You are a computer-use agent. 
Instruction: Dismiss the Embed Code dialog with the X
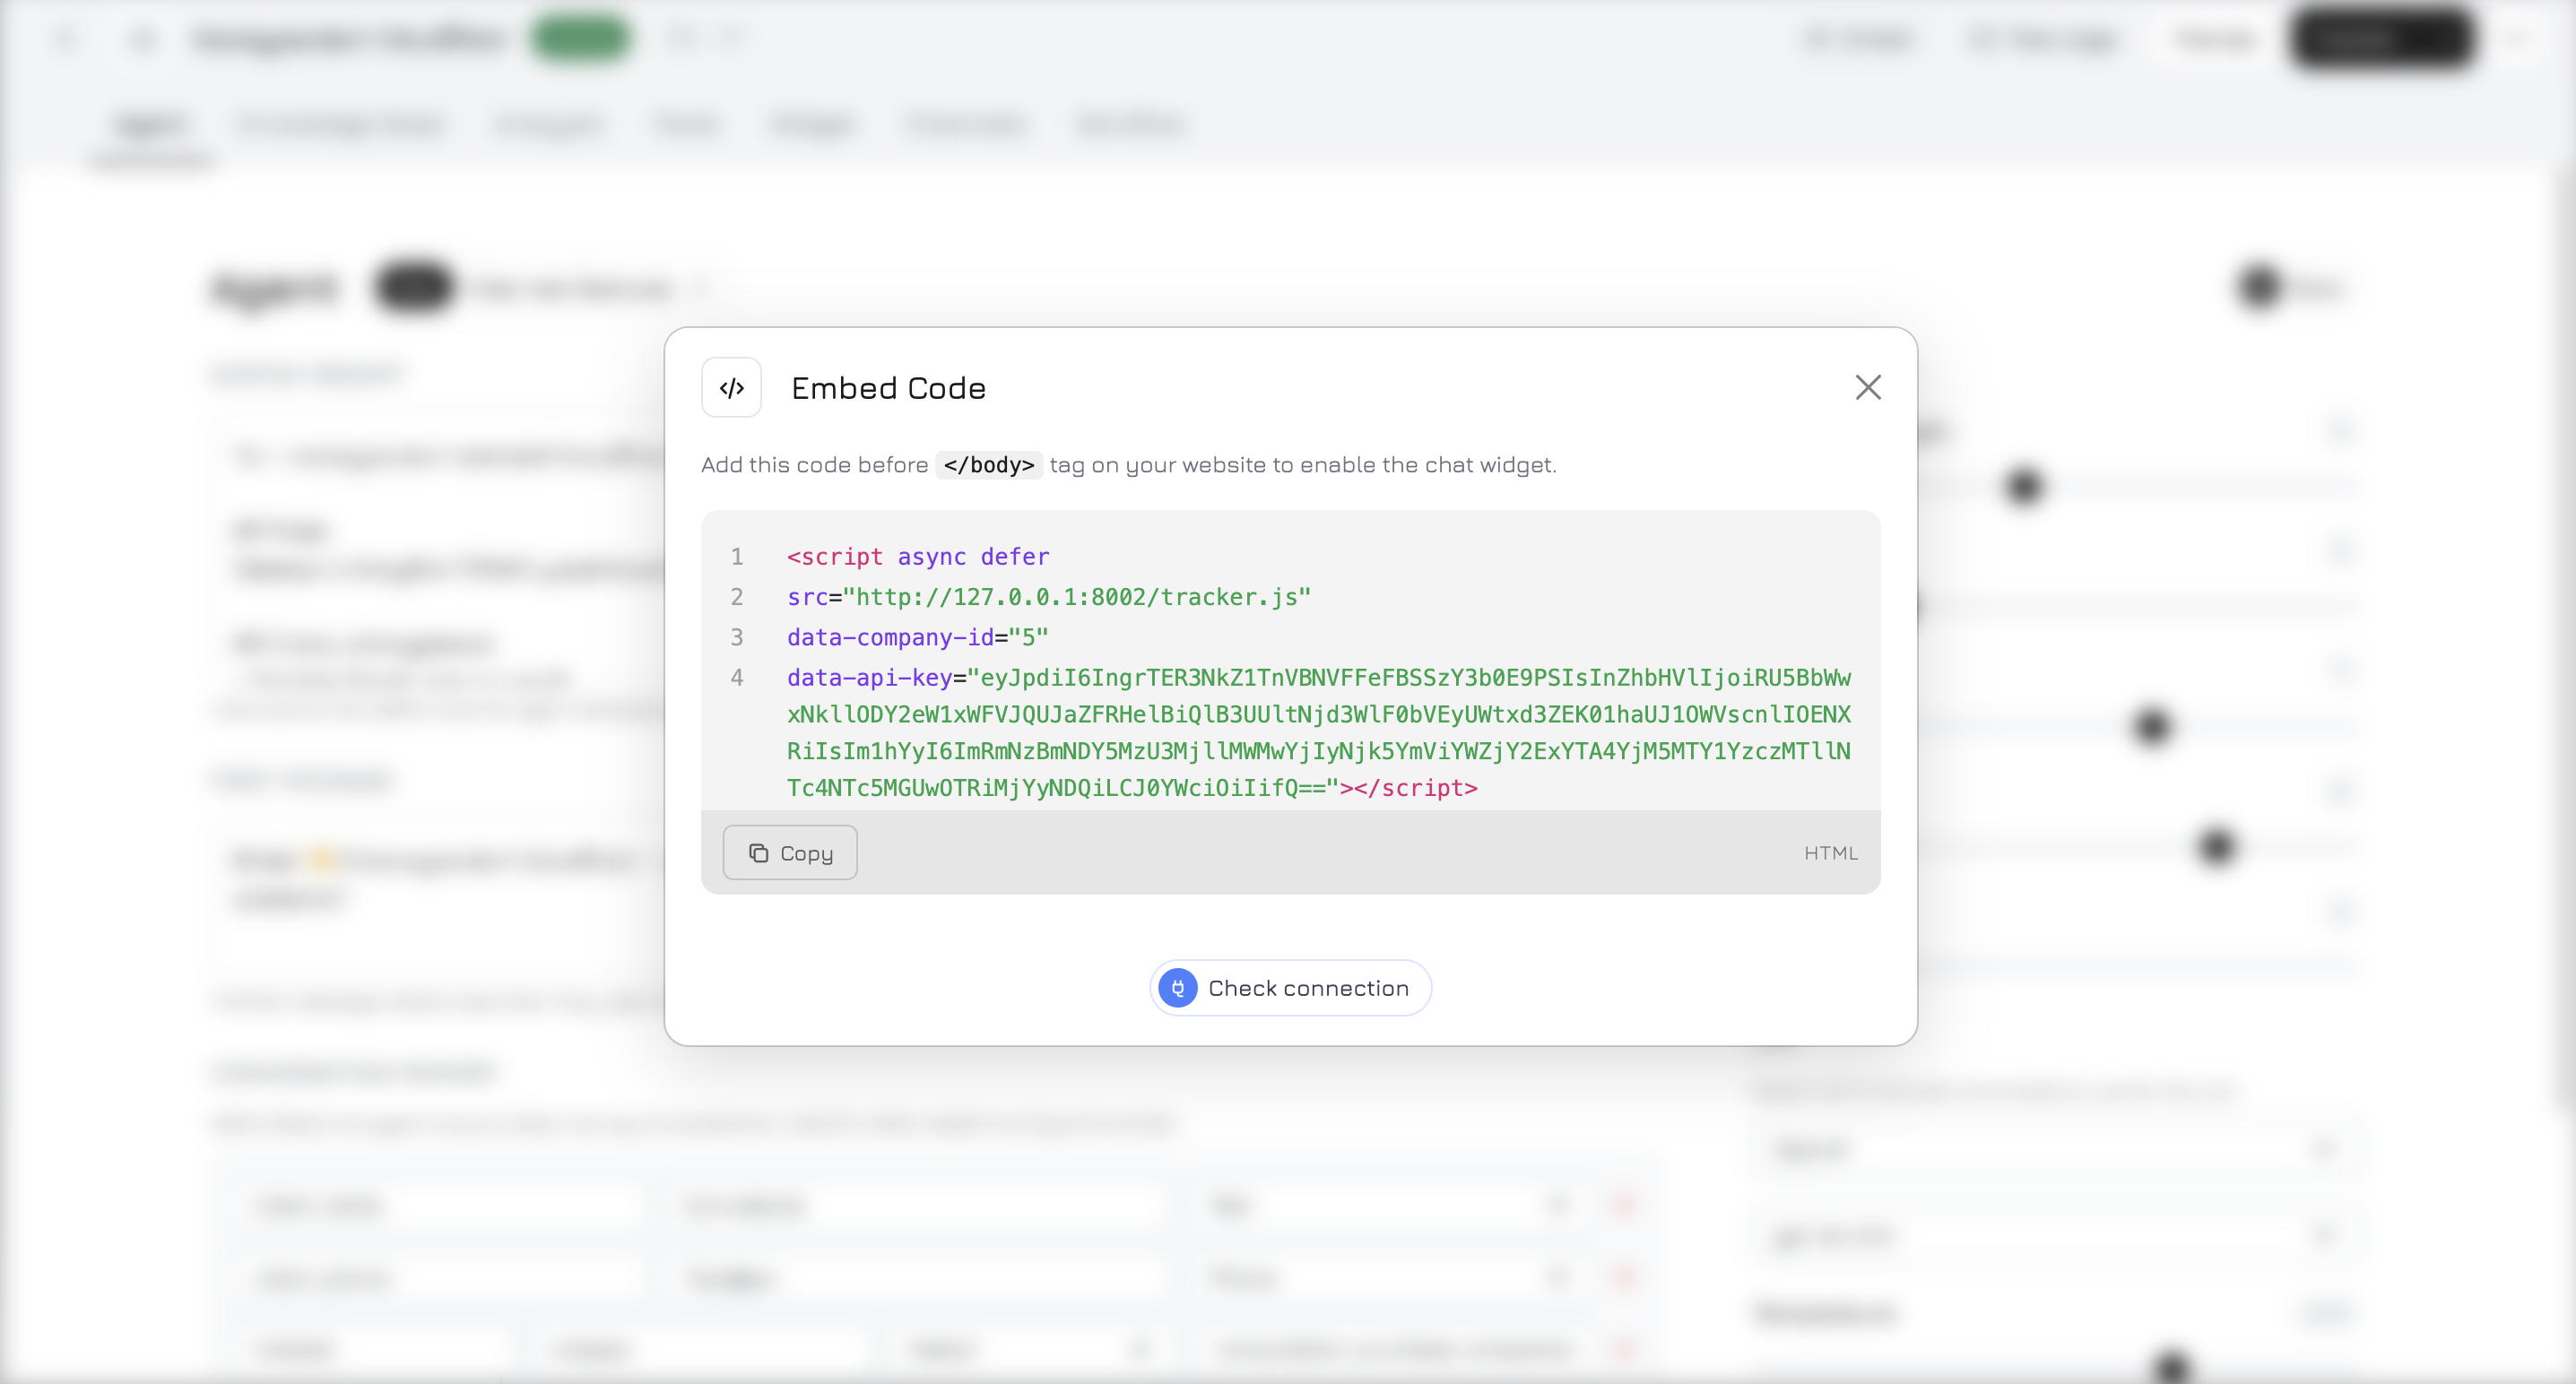click(x=1868, y=387)
